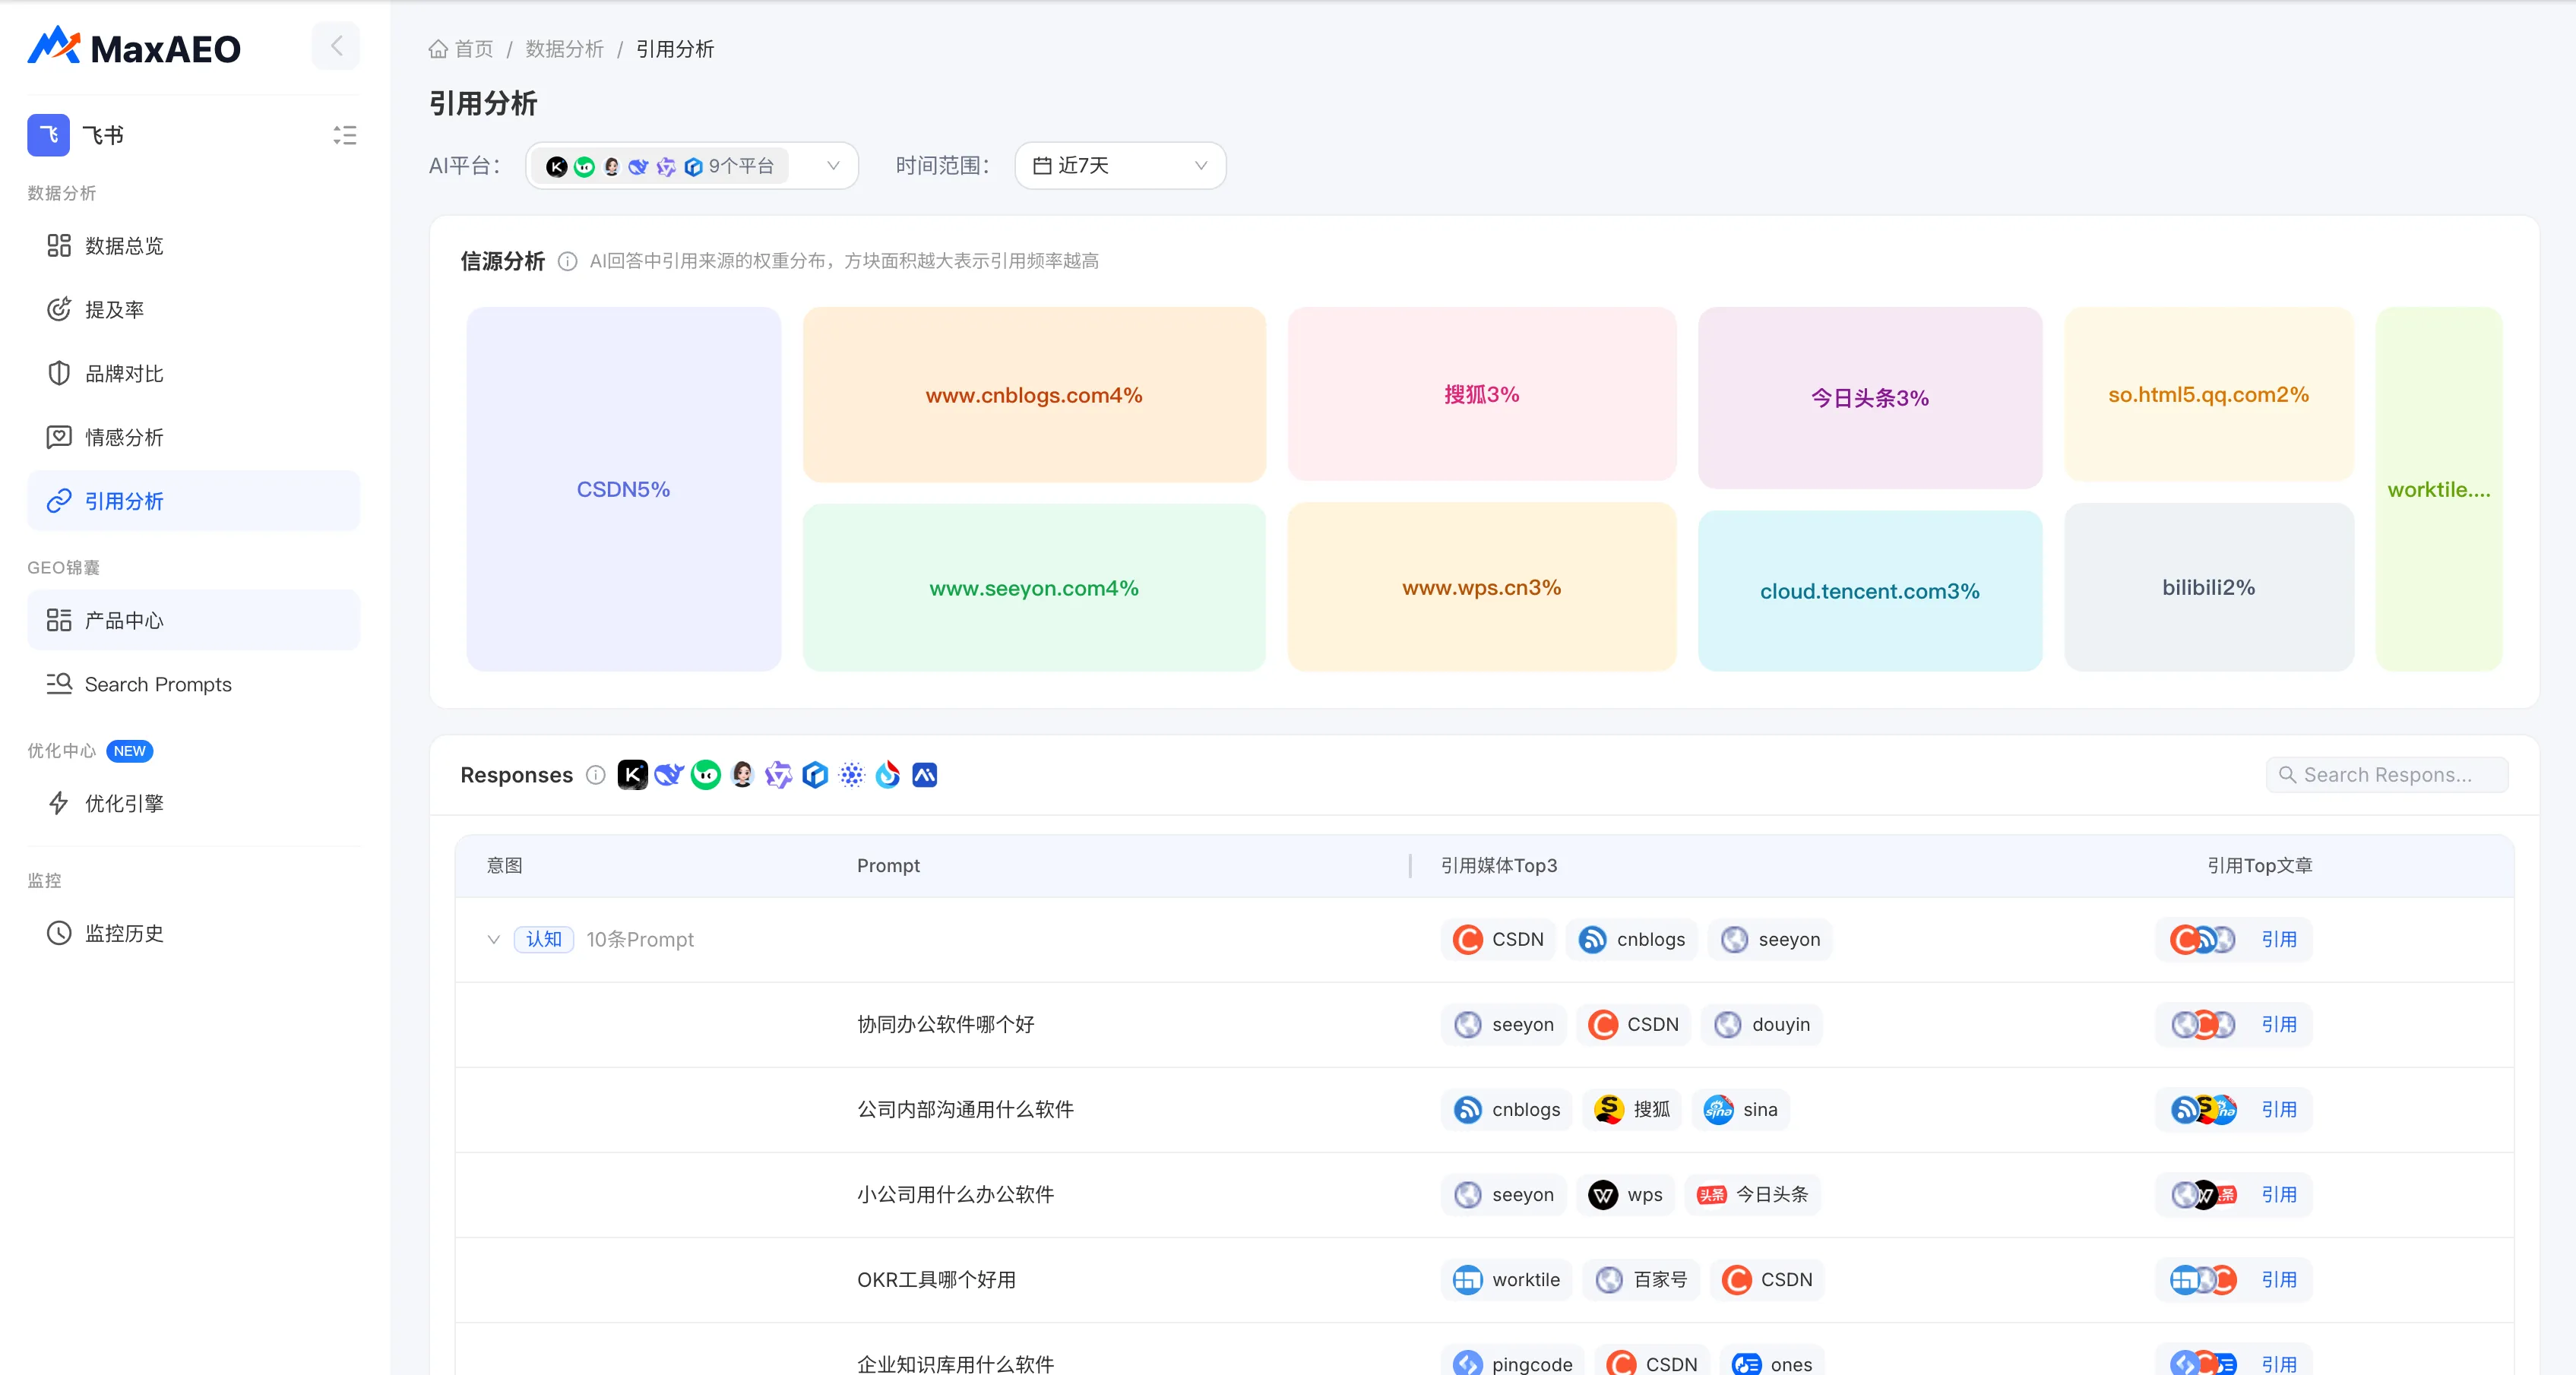2576x1375 pixels.
Task: Open the AI平台 multi-select dropdown
Action: pos(691,166)
